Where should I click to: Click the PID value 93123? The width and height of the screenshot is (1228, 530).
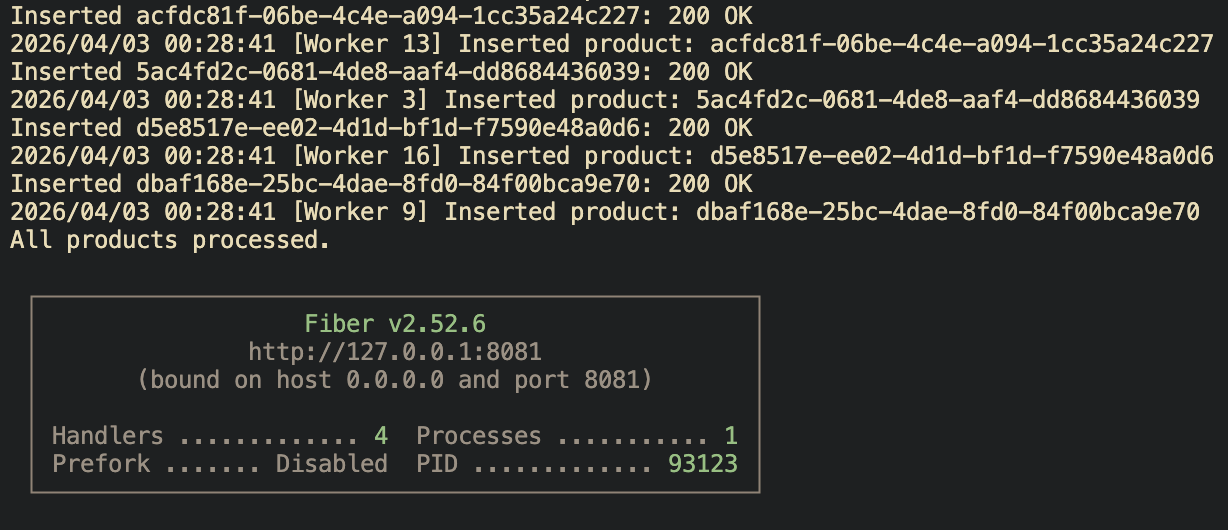tap(702, 464)
